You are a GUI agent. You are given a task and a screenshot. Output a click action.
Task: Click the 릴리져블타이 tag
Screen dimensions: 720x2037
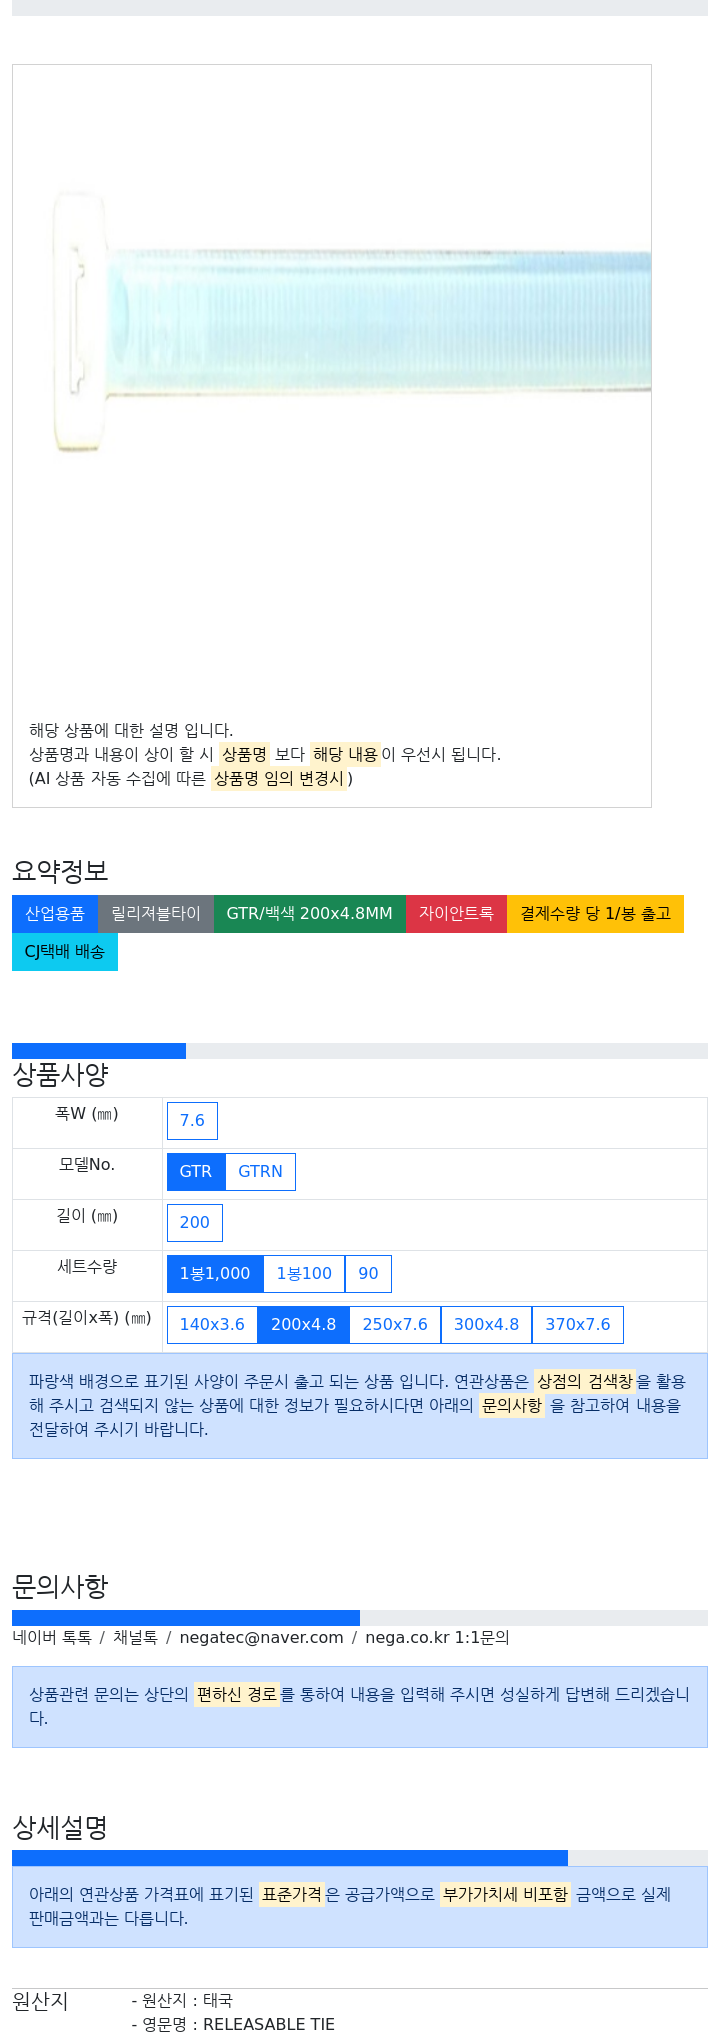point(156,914)
